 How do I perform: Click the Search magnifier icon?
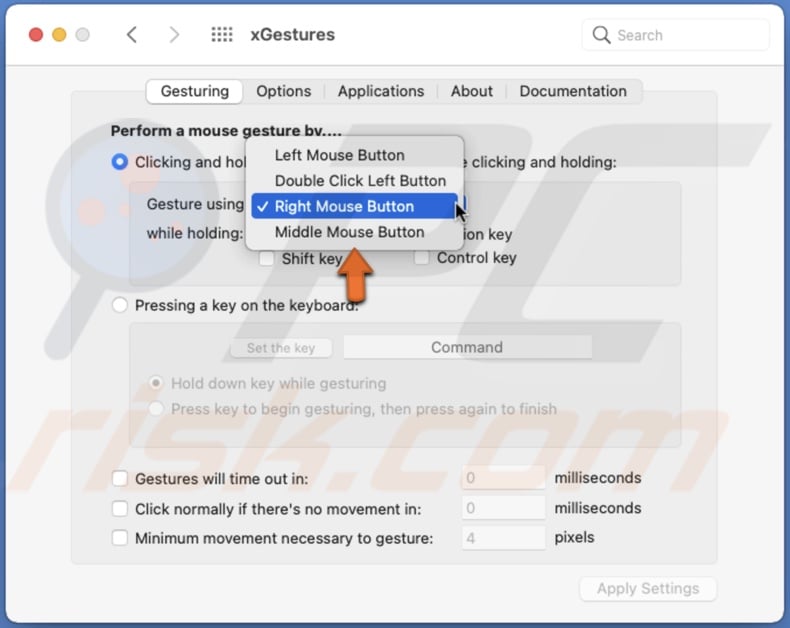[x=601, y=35]
